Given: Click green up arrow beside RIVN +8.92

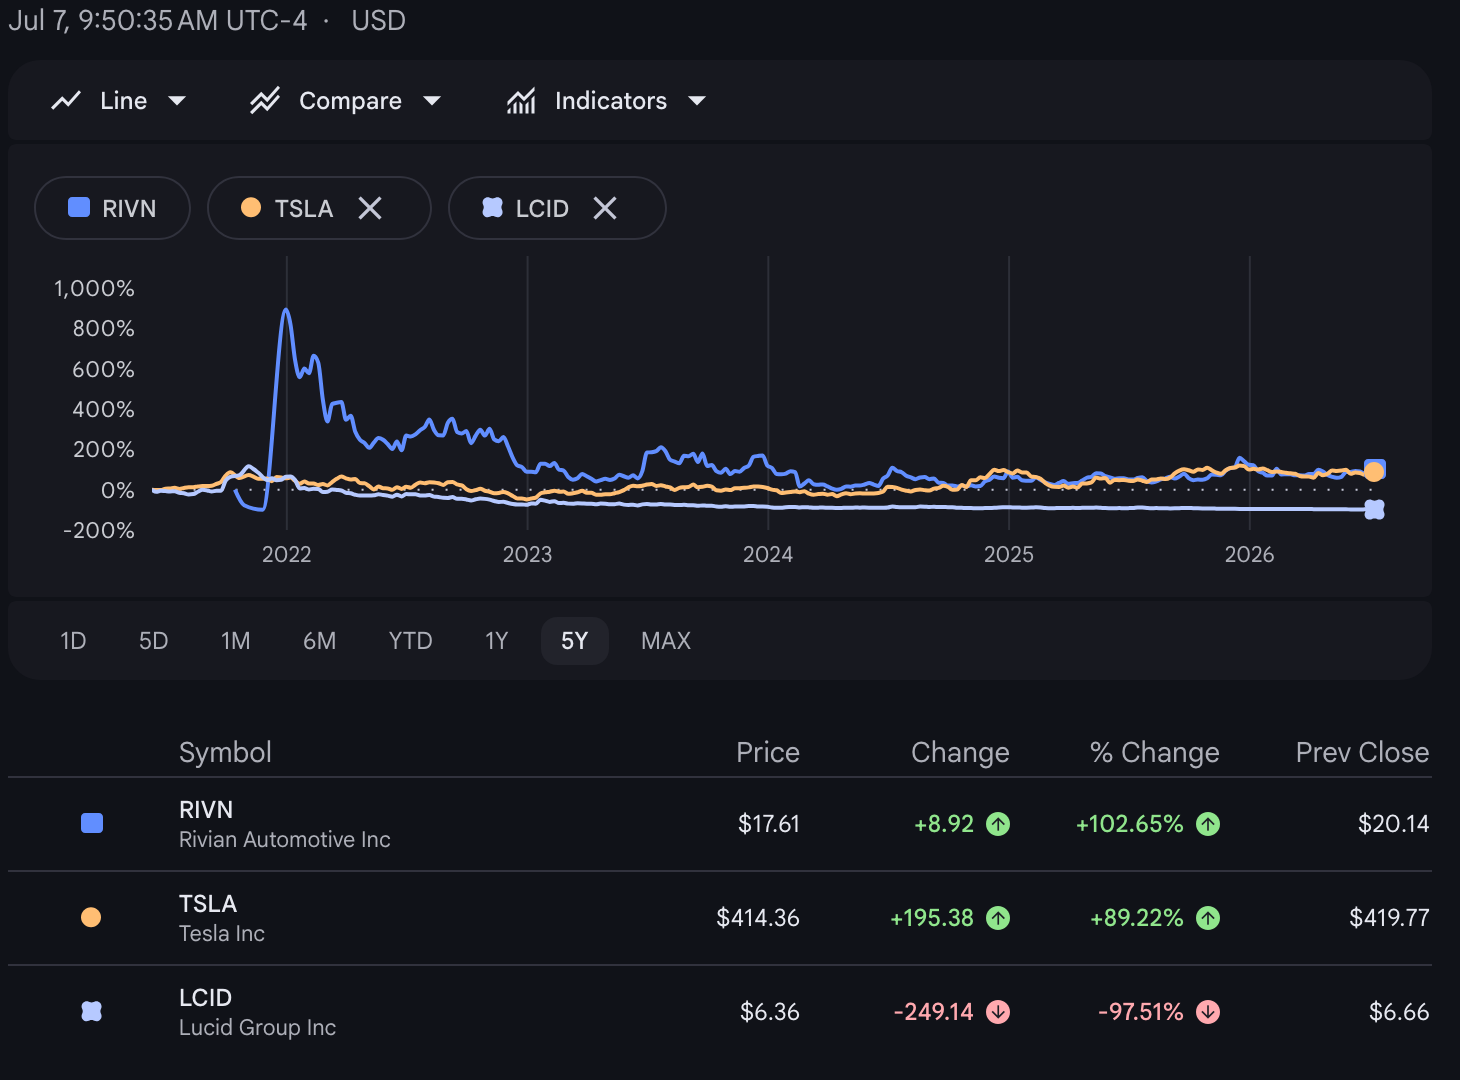Looking at the screenshot, I should click(998, 824).
